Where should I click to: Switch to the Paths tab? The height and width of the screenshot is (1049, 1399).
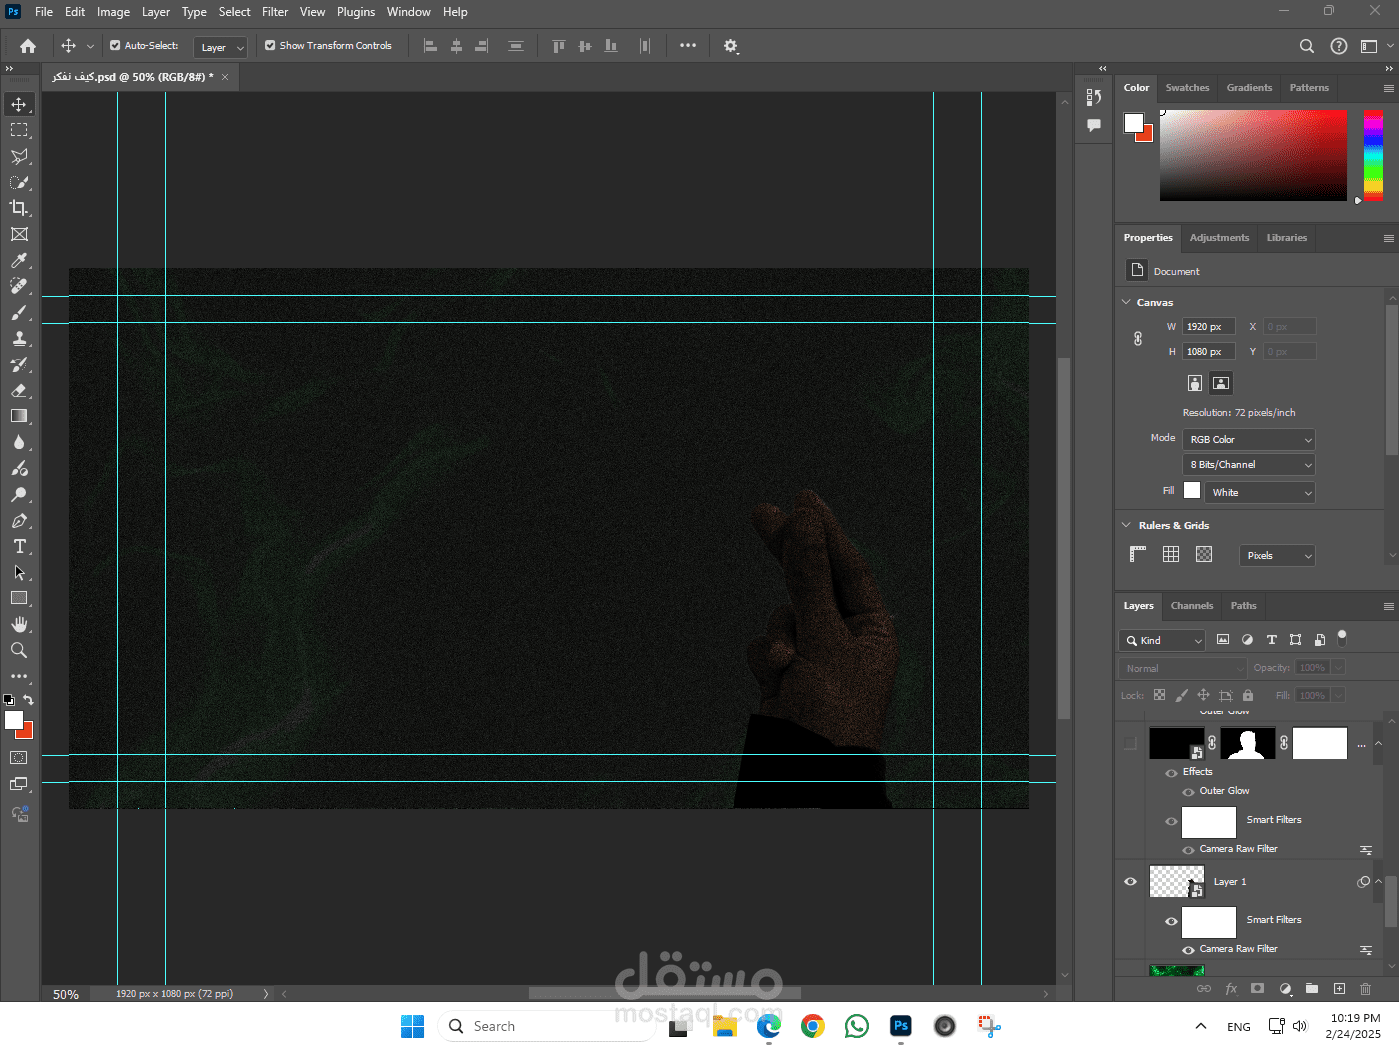(x=1243, y=606)
